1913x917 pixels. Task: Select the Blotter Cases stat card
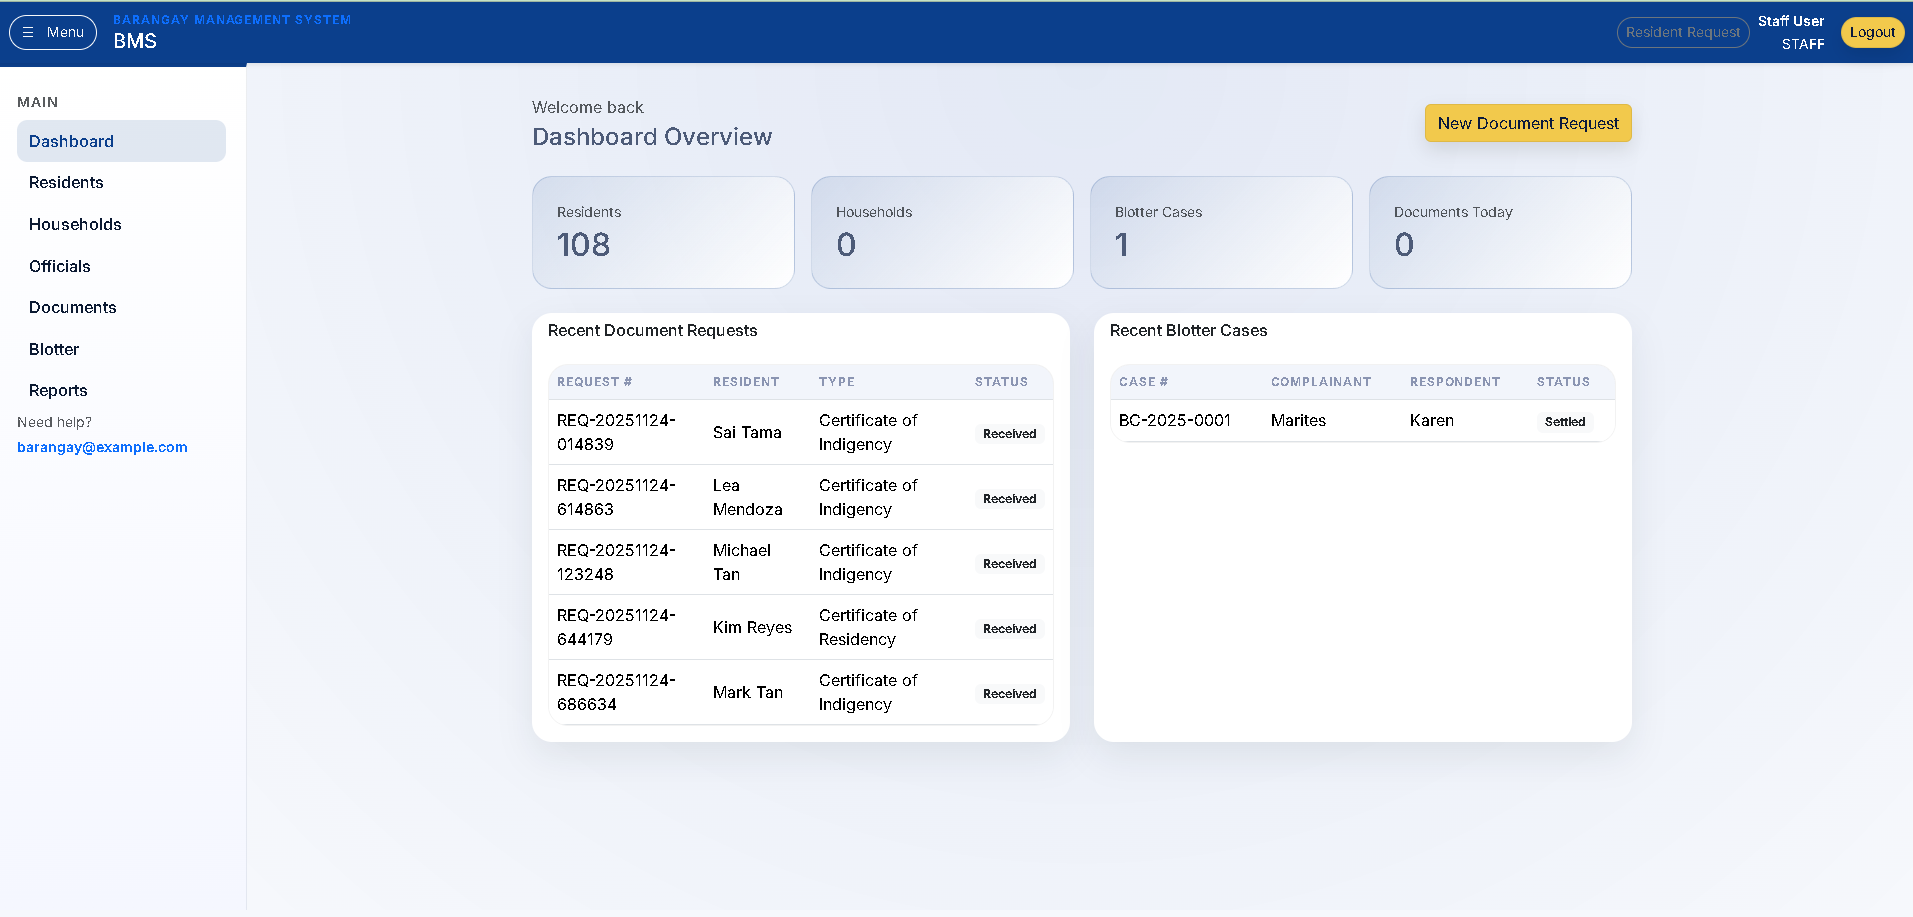(x=1220, y=232)
